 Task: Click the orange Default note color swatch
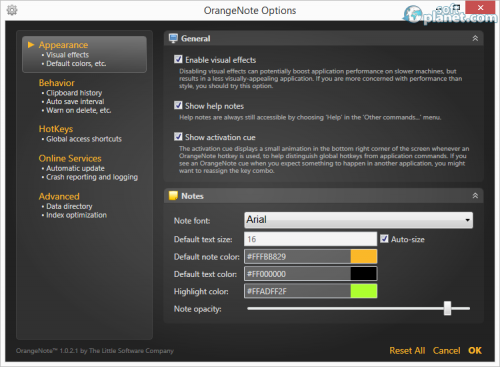pyautogui.click(x=364, y=257)
